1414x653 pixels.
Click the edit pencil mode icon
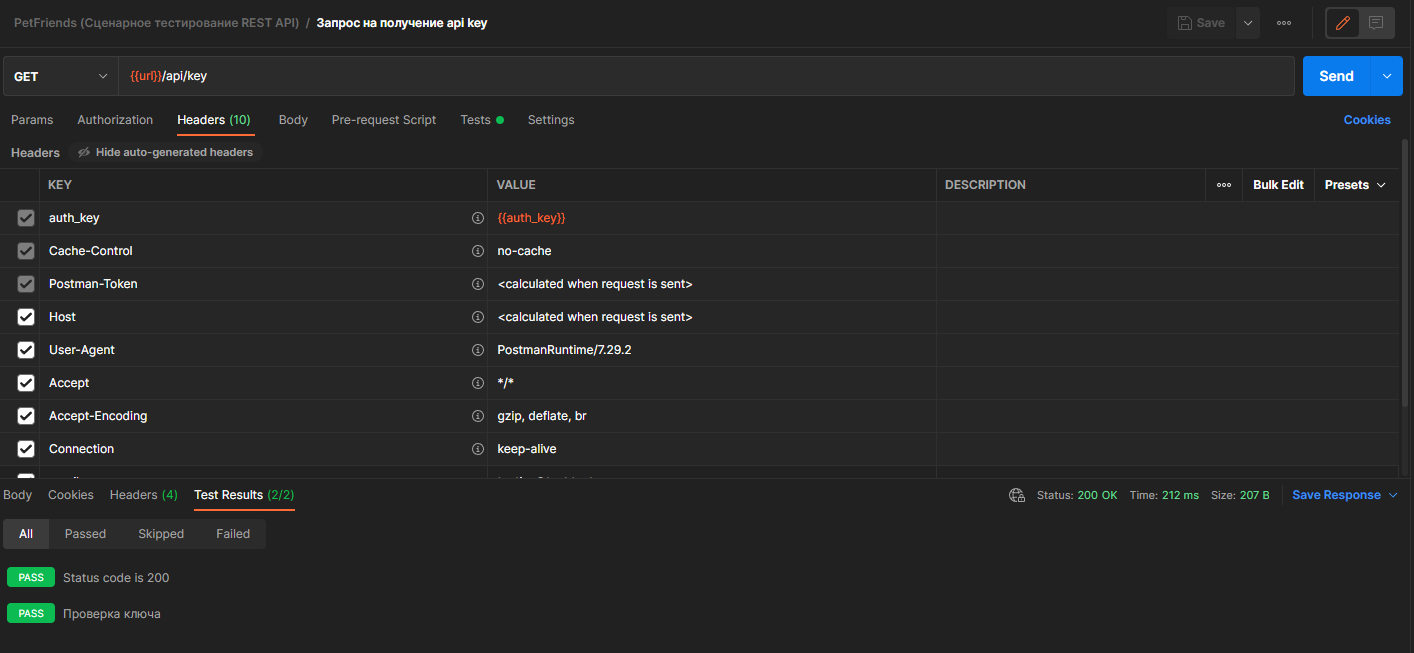[x=1343, y=22]
